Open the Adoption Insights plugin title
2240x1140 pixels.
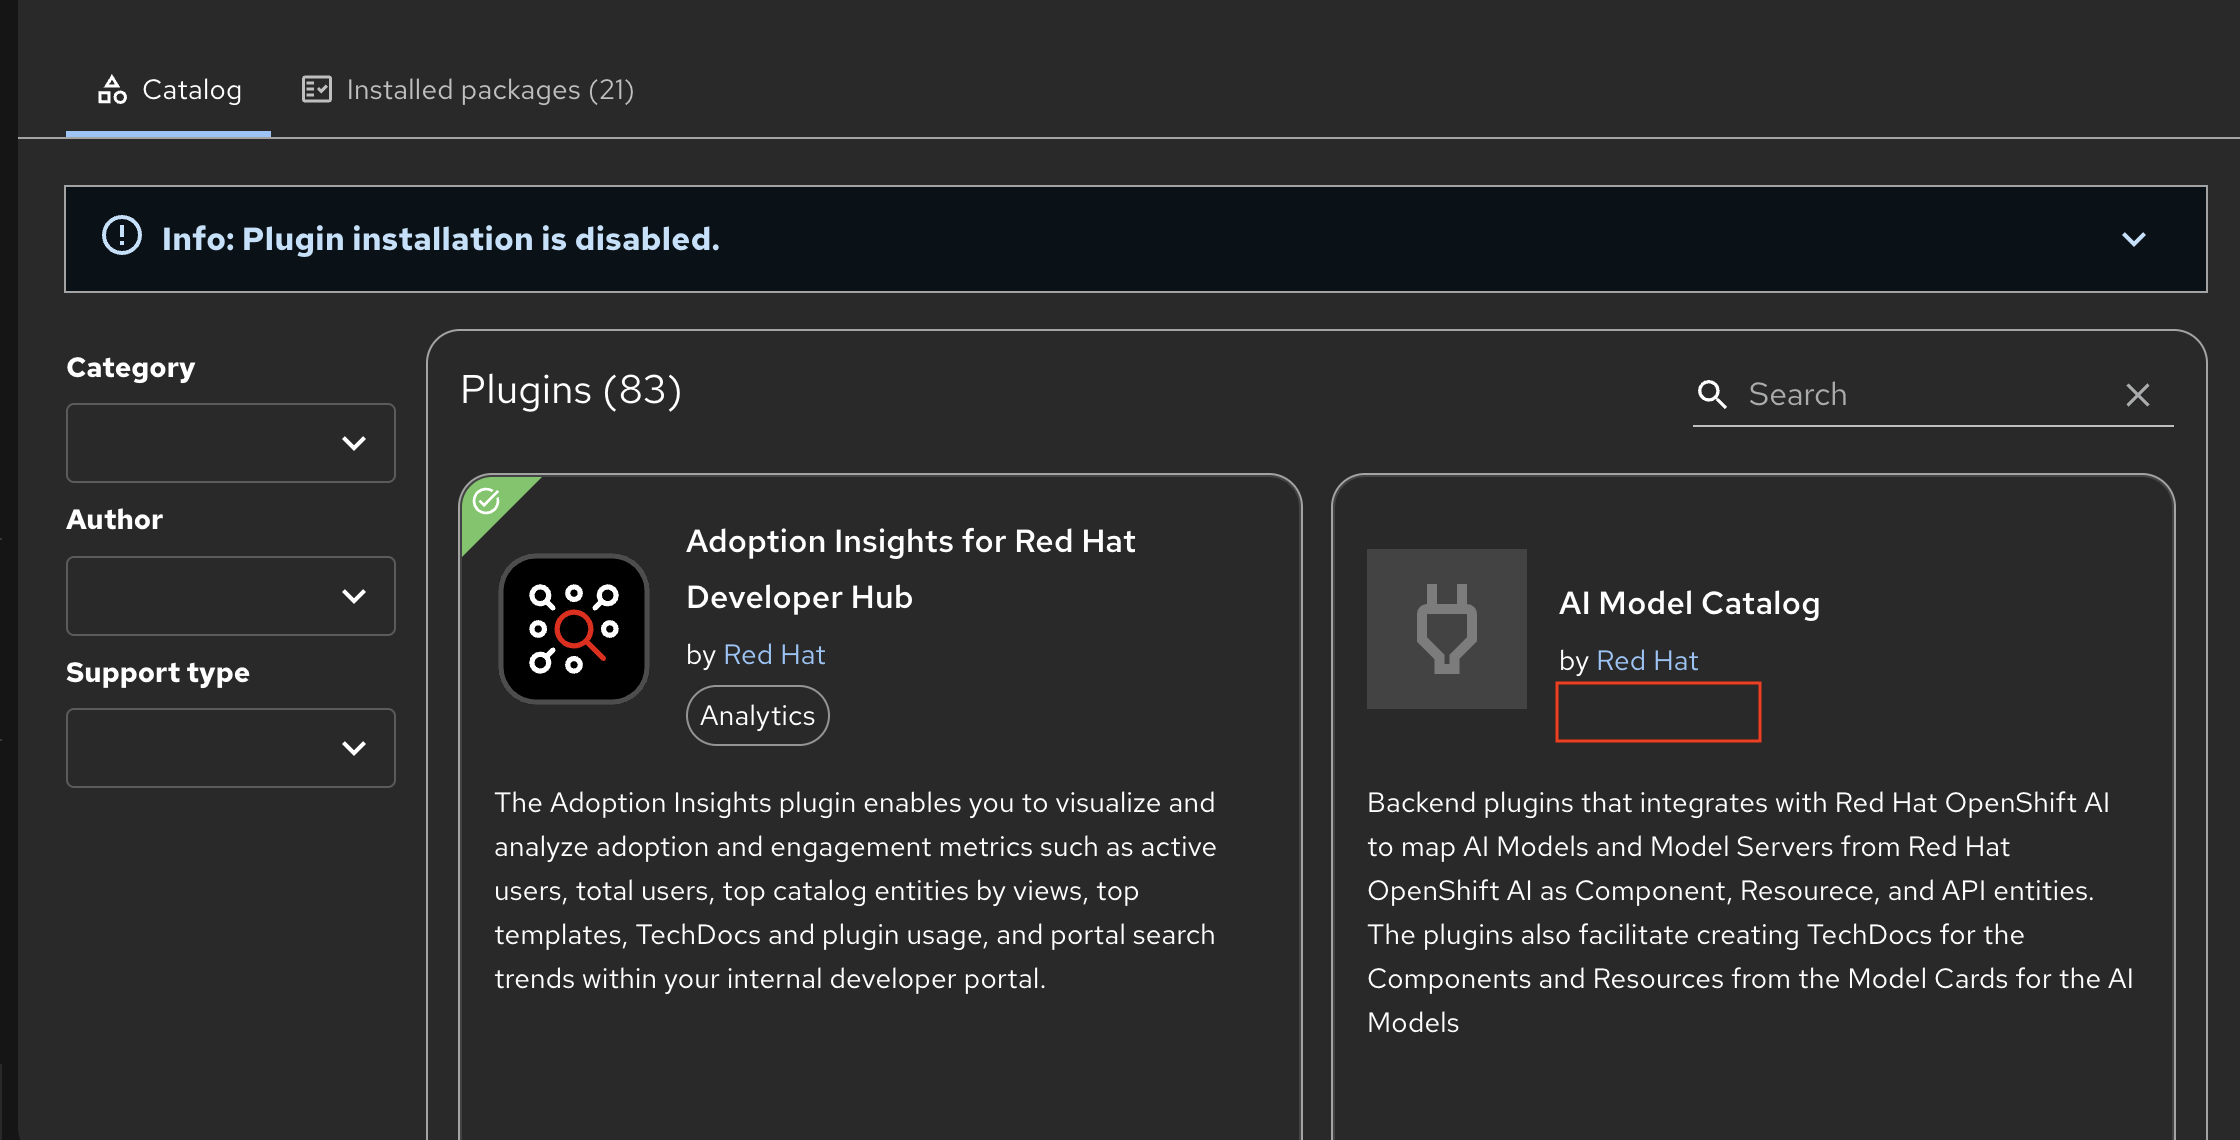point(910,568)
